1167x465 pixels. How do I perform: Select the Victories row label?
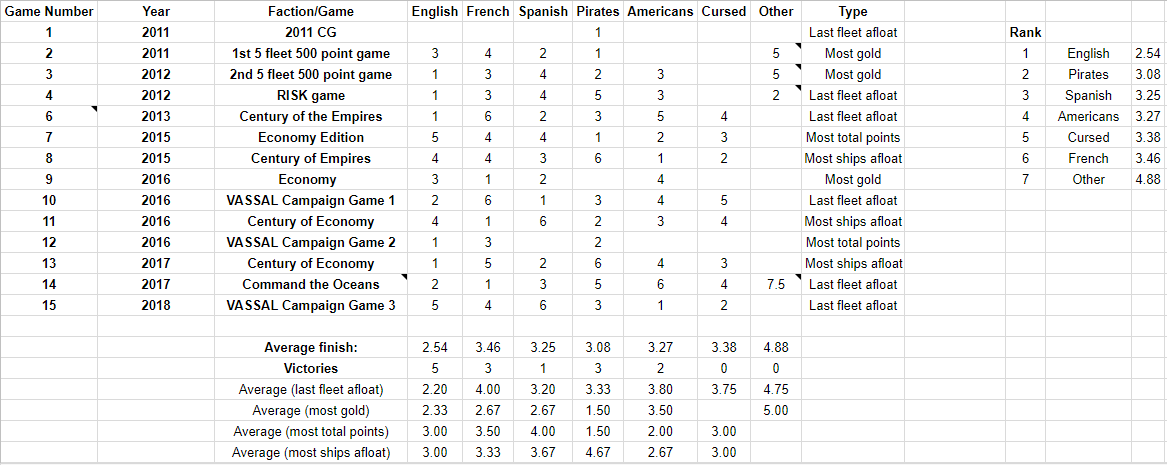click(311, 368)
